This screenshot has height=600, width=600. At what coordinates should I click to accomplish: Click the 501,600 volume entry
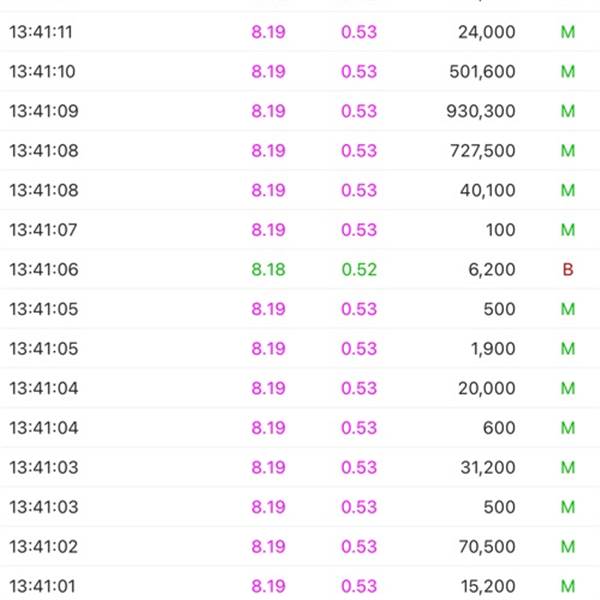[x=481, y=72]
